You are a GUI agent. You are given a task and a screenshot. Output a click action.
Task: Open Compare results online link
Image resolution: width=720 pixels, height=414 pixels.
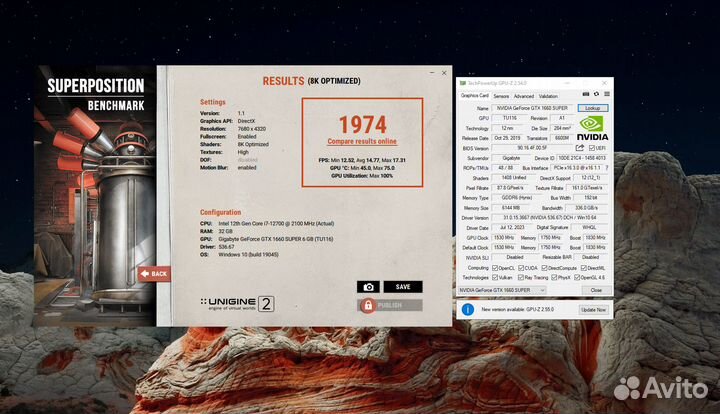click(362, 141)
